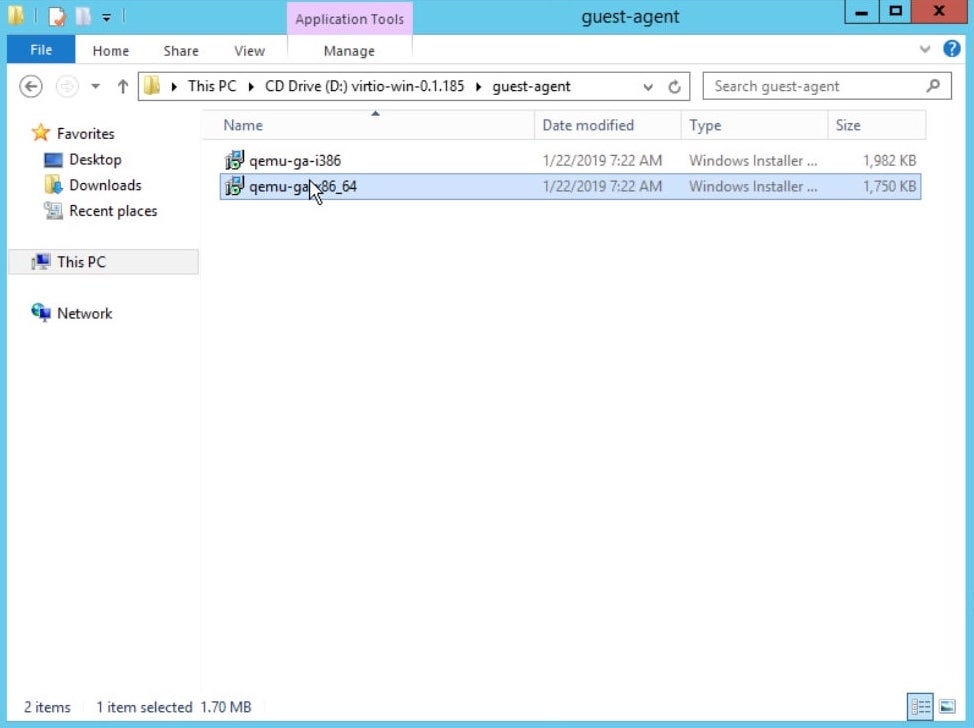Click the Refresh button in address bar
Image resolution: width=974 pixels, height=728 pixels.
click(x=675, y=87)
